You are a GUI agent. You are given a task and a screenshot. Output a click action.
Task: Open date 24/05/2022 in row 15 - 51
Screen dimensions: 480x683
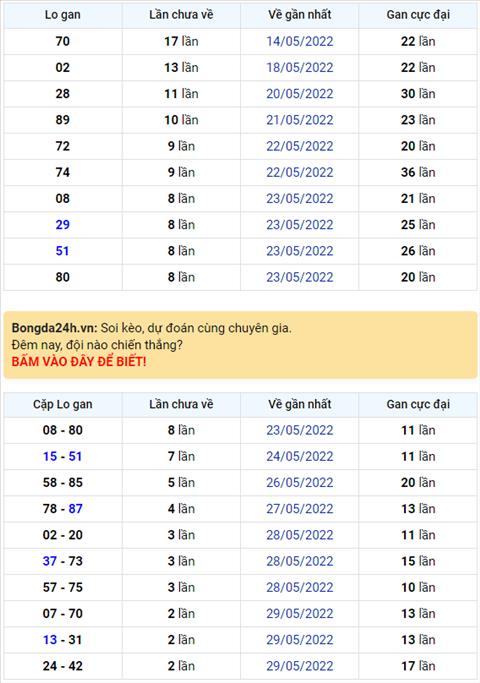[x=300, y=456]
